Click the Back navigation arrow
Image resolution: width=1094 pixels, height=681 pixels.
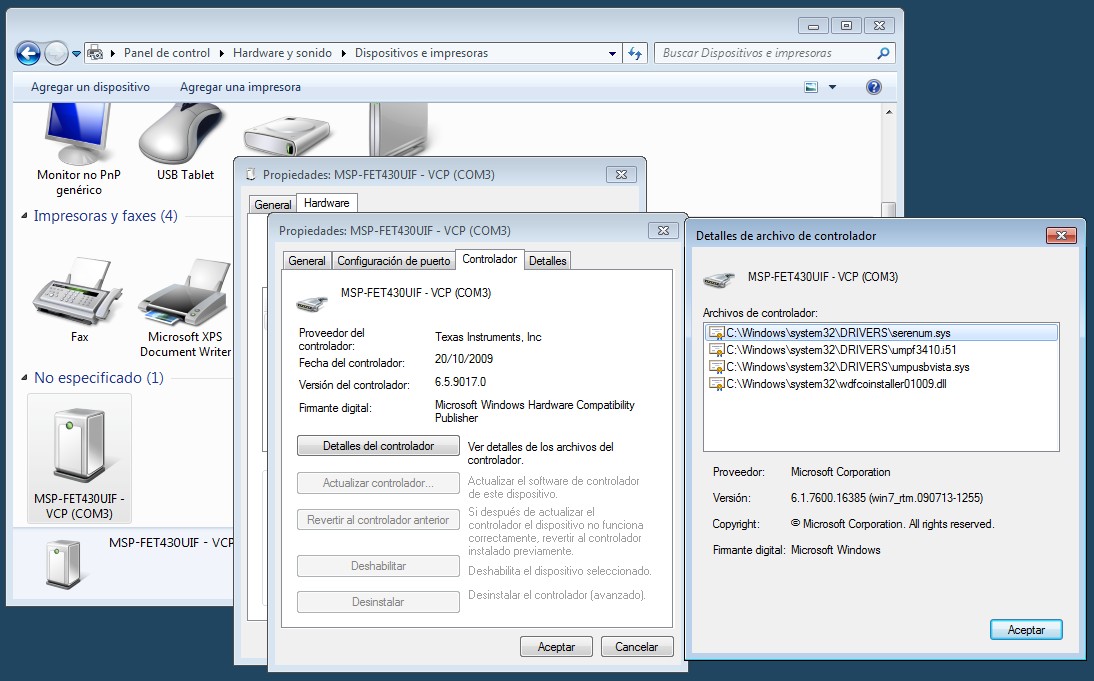click(x=28, y=53)
